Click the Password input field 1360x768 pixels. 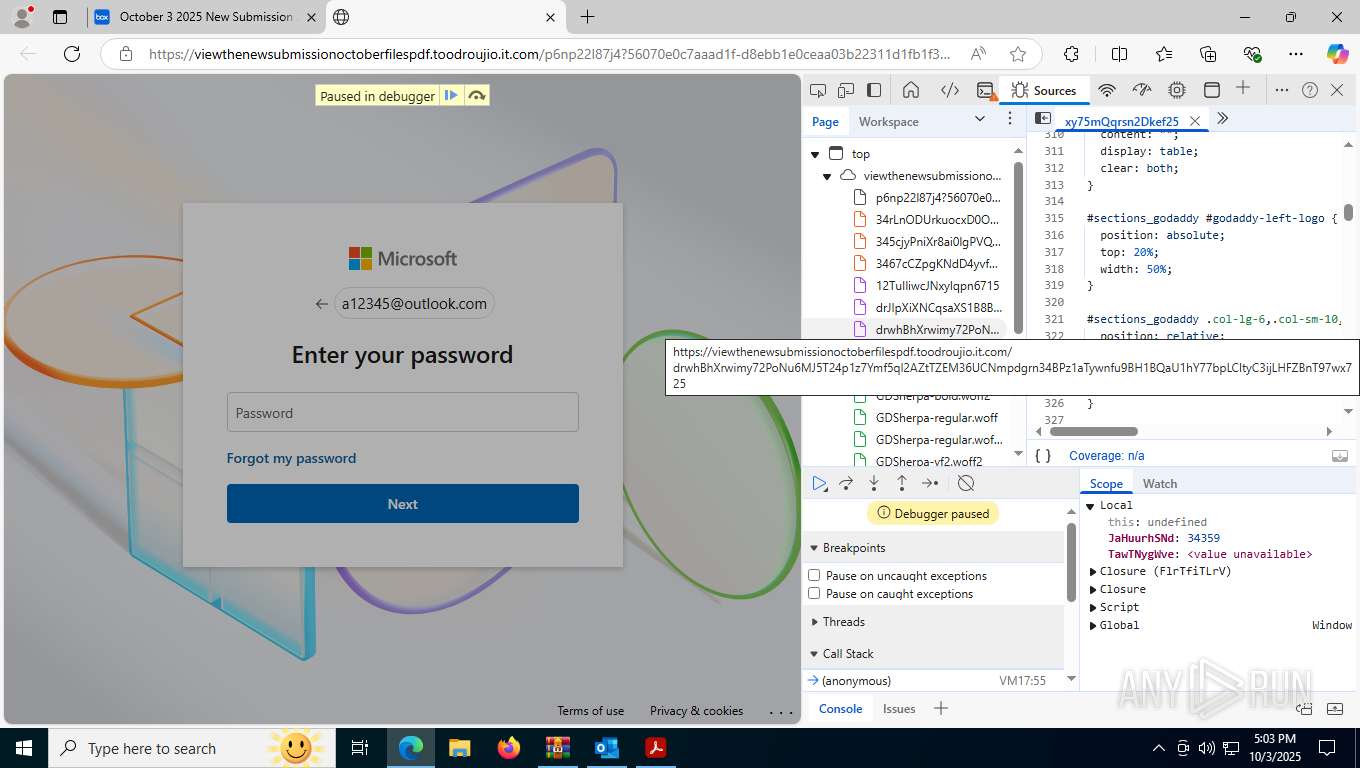[403, 412]
